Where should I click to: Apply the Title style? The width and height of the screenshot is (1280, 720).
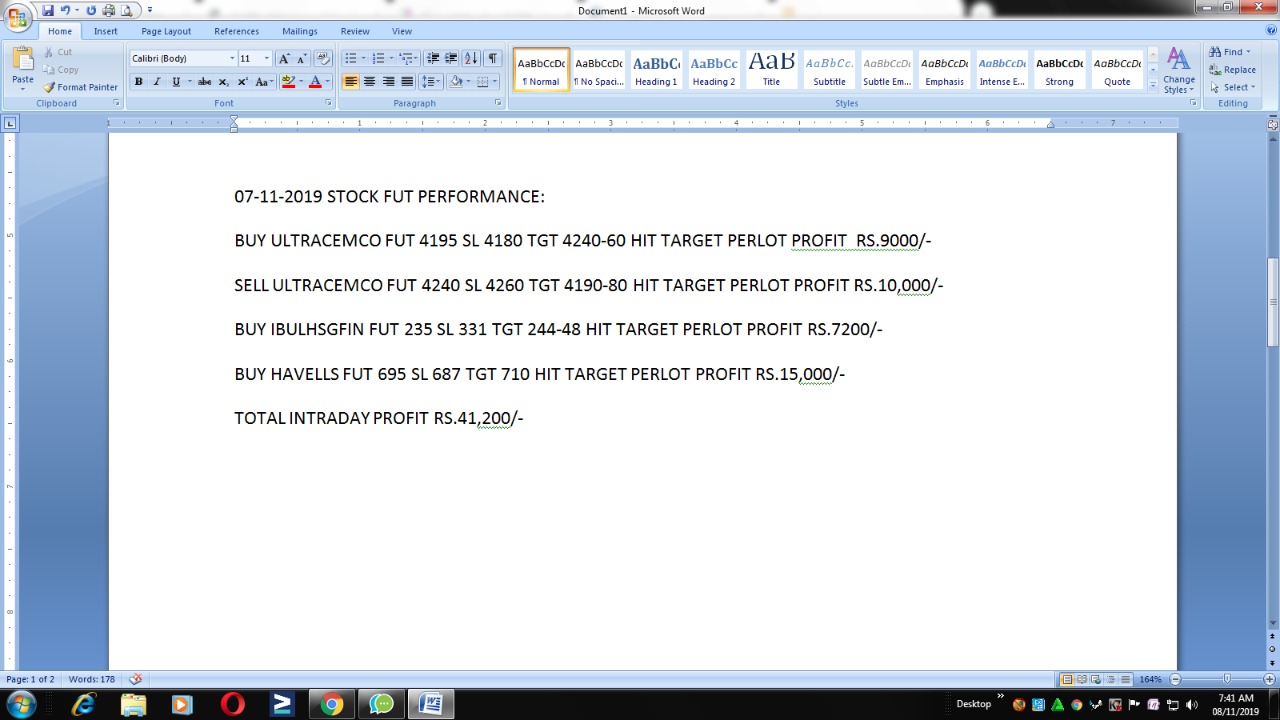pyautogui.click(x=771, y=70)
